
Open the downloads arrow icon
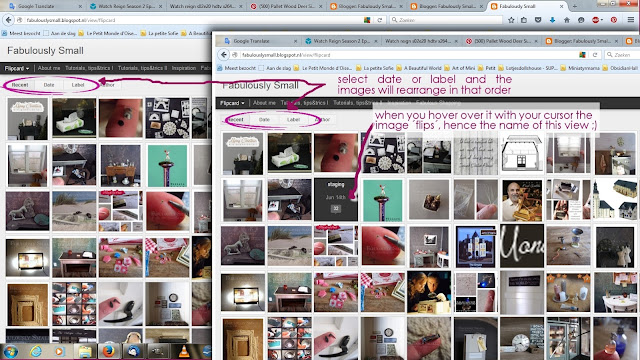click(552, 20)
